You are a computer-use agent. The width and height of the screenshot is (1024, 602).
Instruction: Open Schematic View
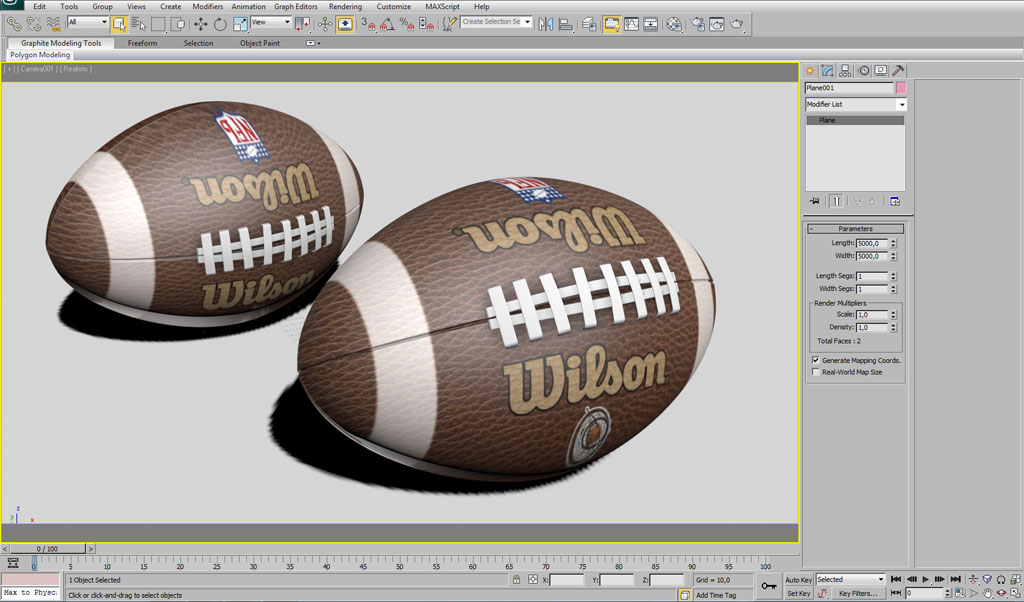point(651,24)
